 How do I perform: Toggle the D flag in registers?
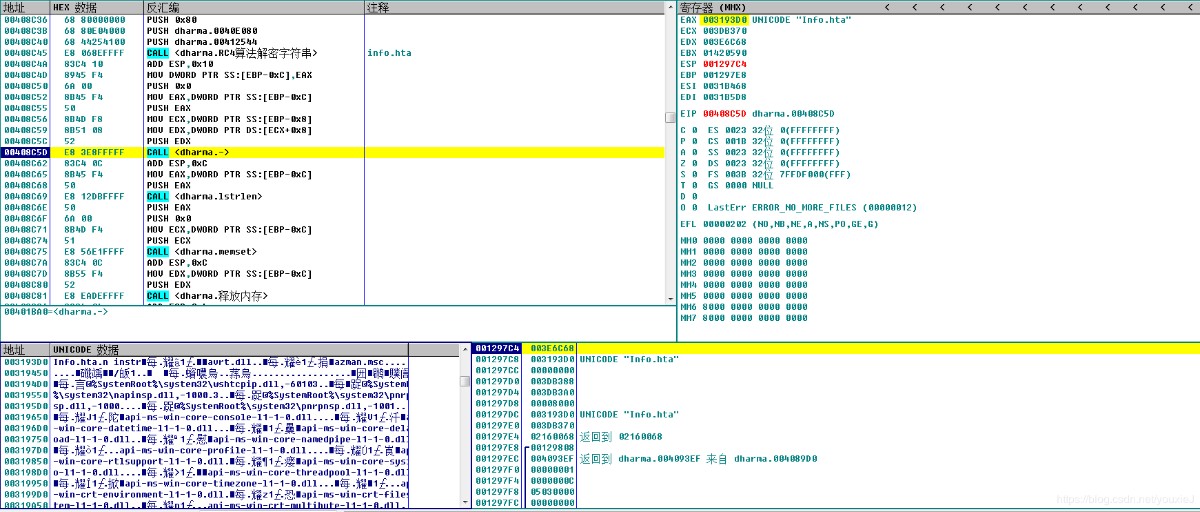click(688, 196)
